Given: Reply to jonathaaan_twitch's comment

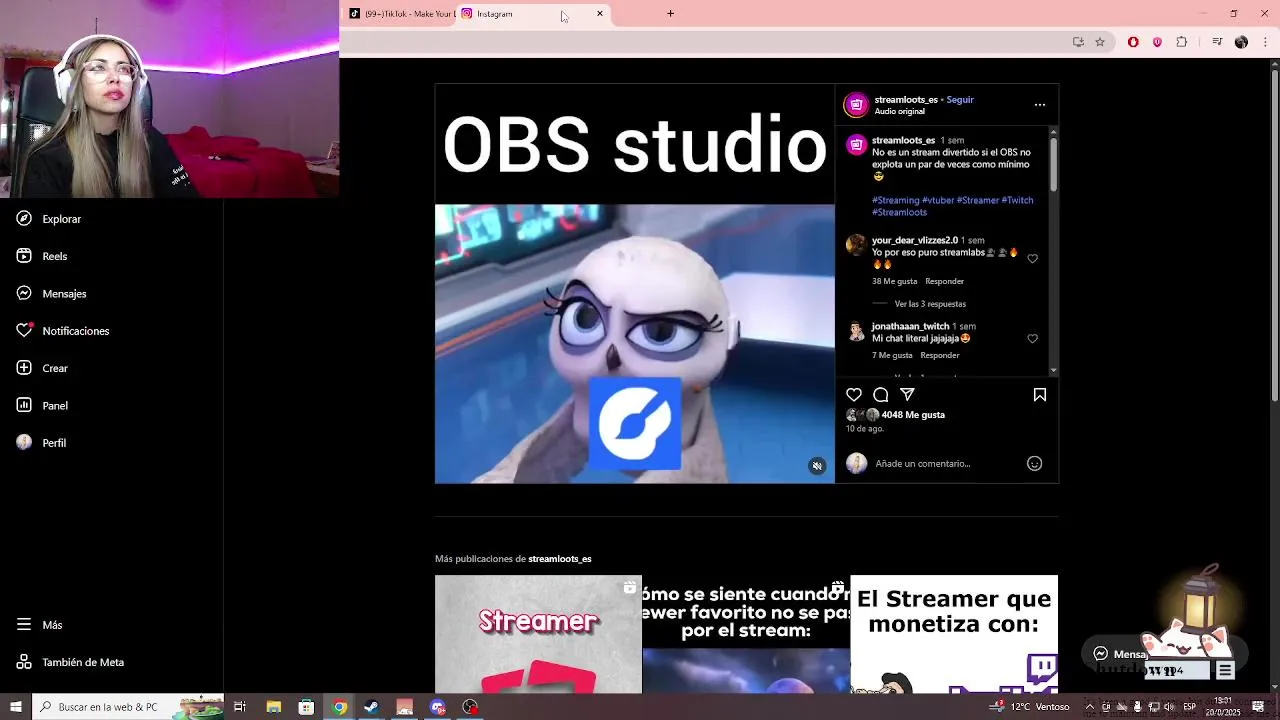Looking at the screenshot, I should pyautogui.click(x=940, y=355).
